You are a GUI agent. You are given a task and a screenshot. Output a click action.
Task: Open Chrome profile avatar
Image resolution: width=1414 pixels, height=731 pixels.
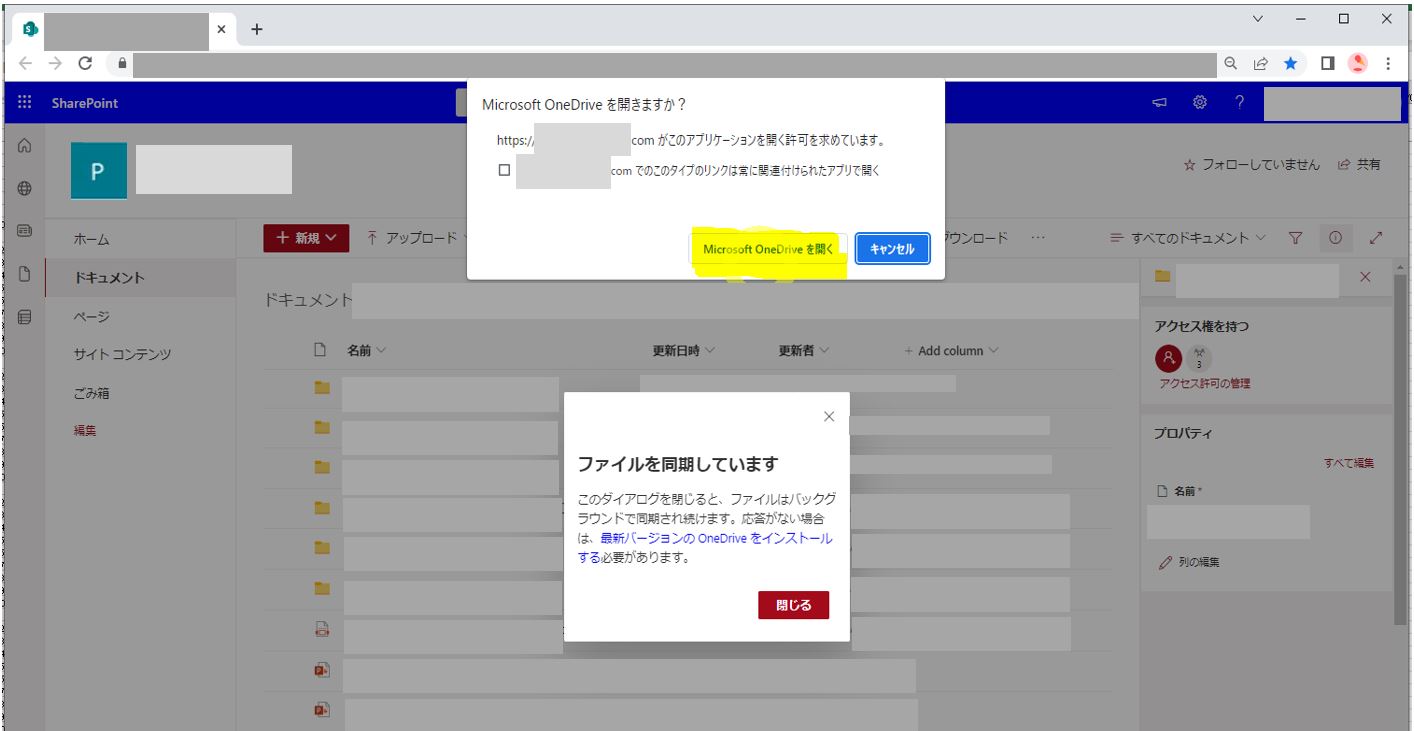pyautogui.click(x=1357, y=63)
